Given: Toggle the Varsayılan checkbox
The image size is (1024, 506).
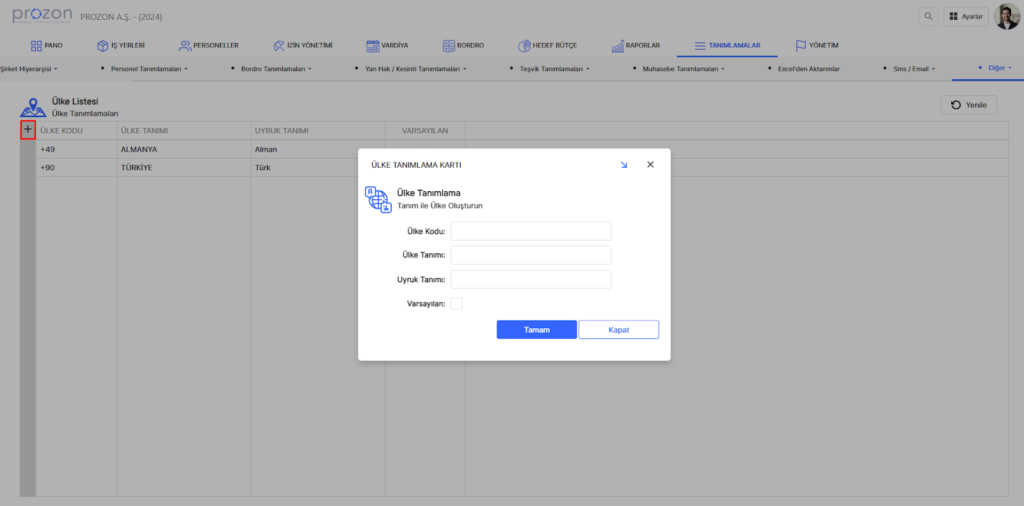Looking at the screenshot, I should click(x=457, y=303).
